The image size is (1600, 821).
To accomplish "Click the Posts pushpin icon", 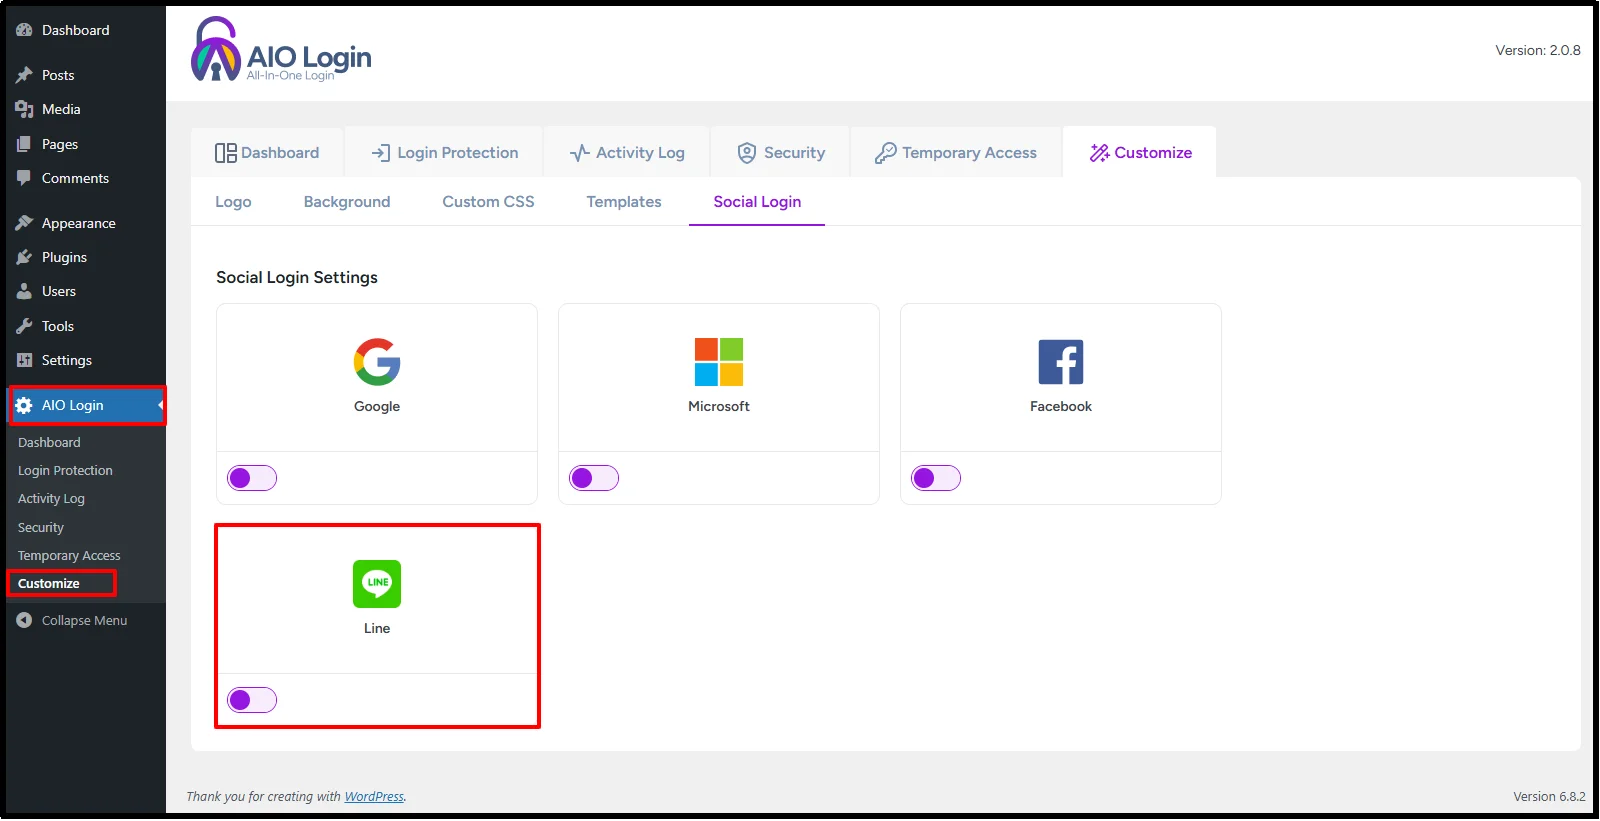I will click(x=24, y=75).
